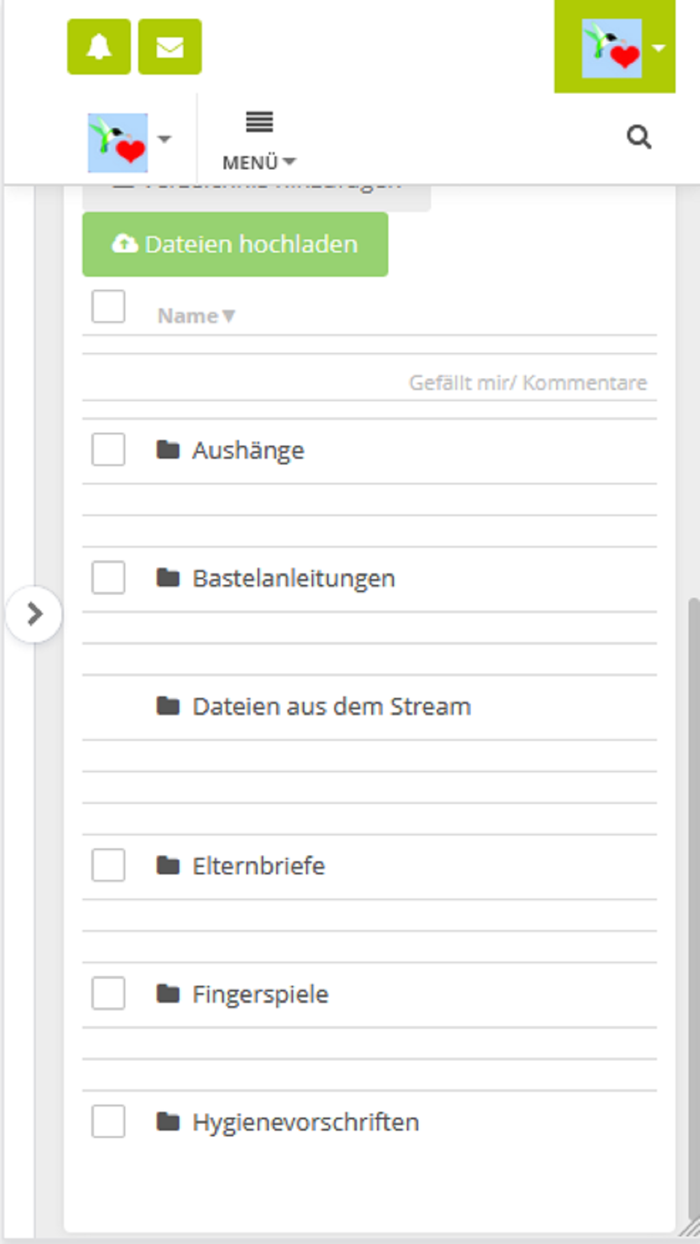Open the Aushänge folder icon
This screenshot has height=1244, width=700.
click(167, 449)
